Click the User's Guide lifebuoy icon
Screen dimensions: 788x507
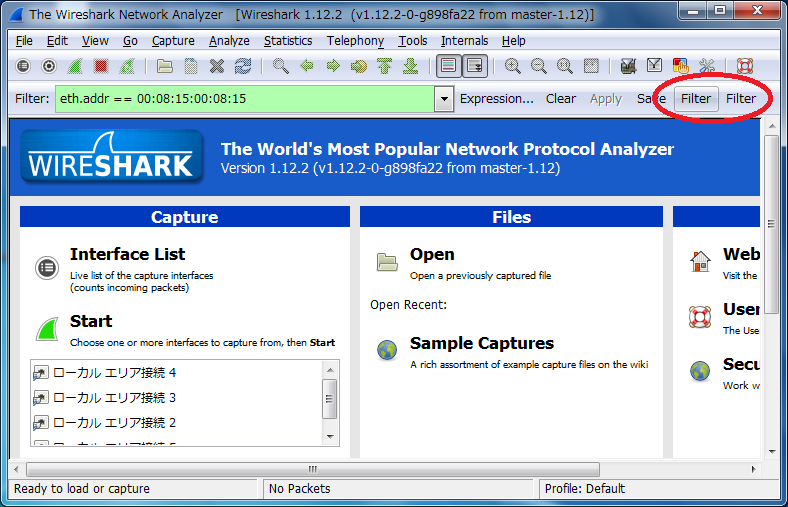pos(700,317)
